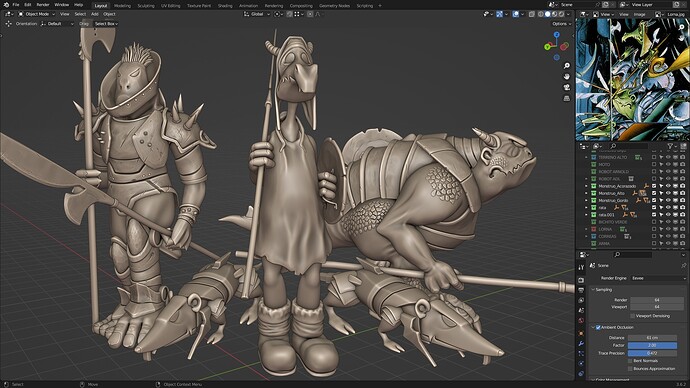Toggle viewport overlays button
Screen dimensions: 690x388
pos(516,14)
